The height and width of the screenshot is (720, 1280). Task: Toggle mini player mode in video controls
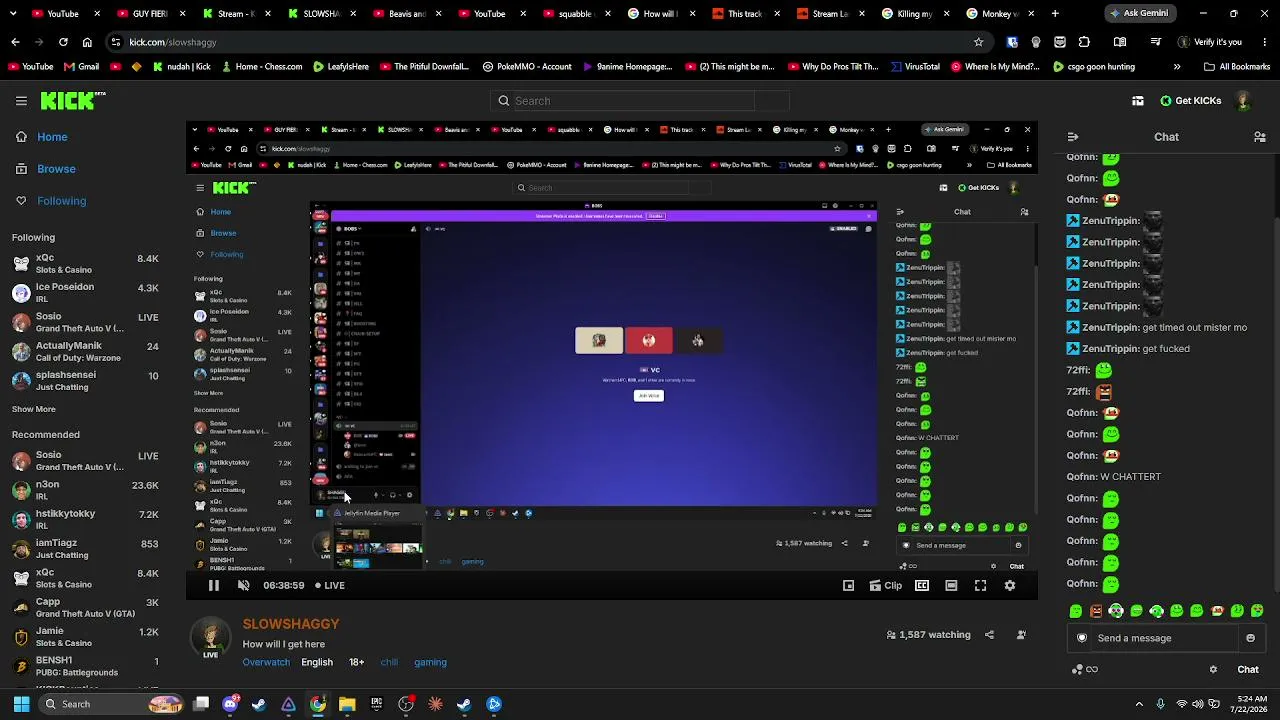click(x=849, y=586)
